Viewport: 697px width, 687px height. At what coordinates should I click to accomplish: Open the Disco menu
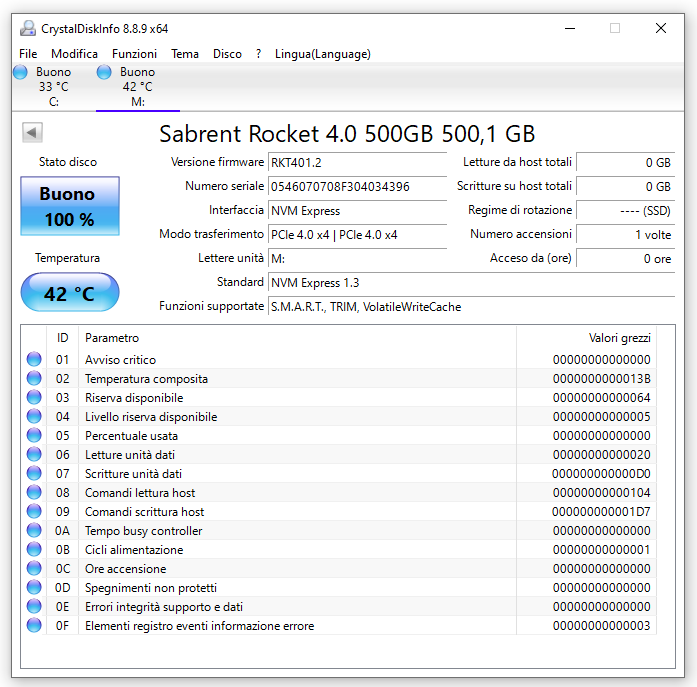pos(227,54)
